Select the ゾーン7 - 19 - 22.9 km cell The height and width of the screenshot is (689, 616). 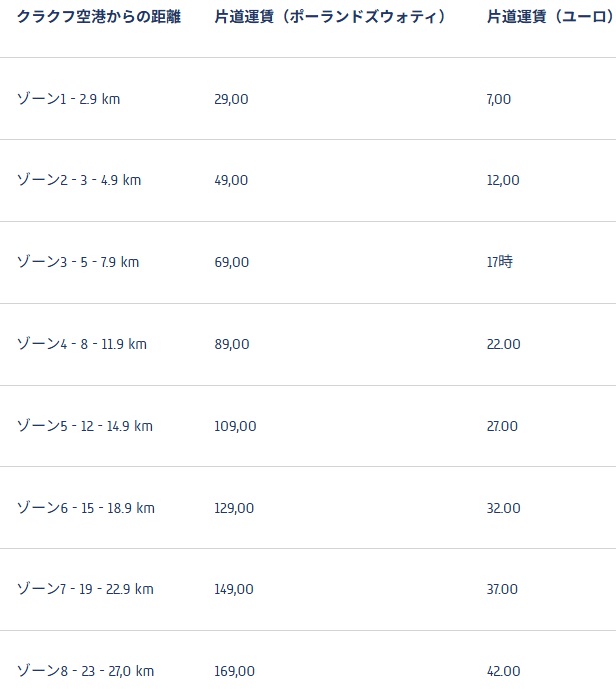point(85,590)
